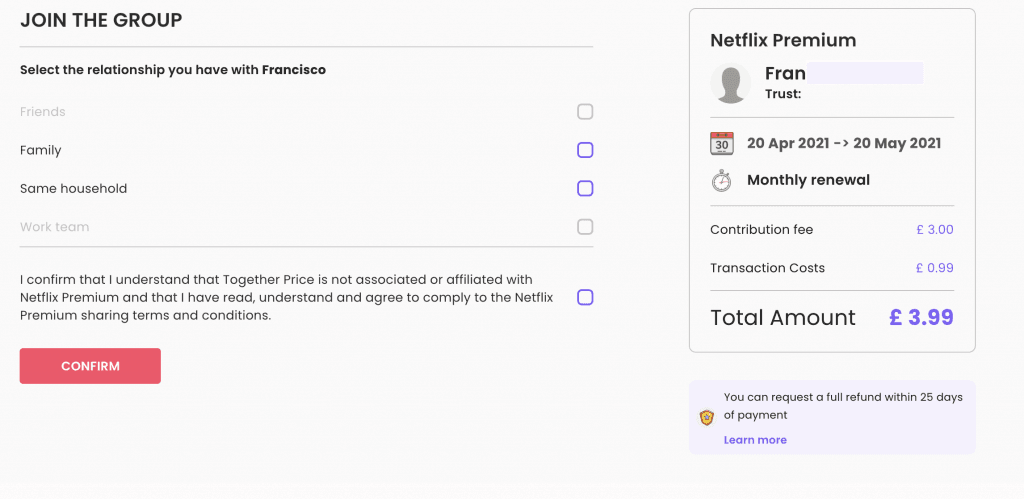Click the Fran name in the card
1024x499 pixels.
coord(785,73)
